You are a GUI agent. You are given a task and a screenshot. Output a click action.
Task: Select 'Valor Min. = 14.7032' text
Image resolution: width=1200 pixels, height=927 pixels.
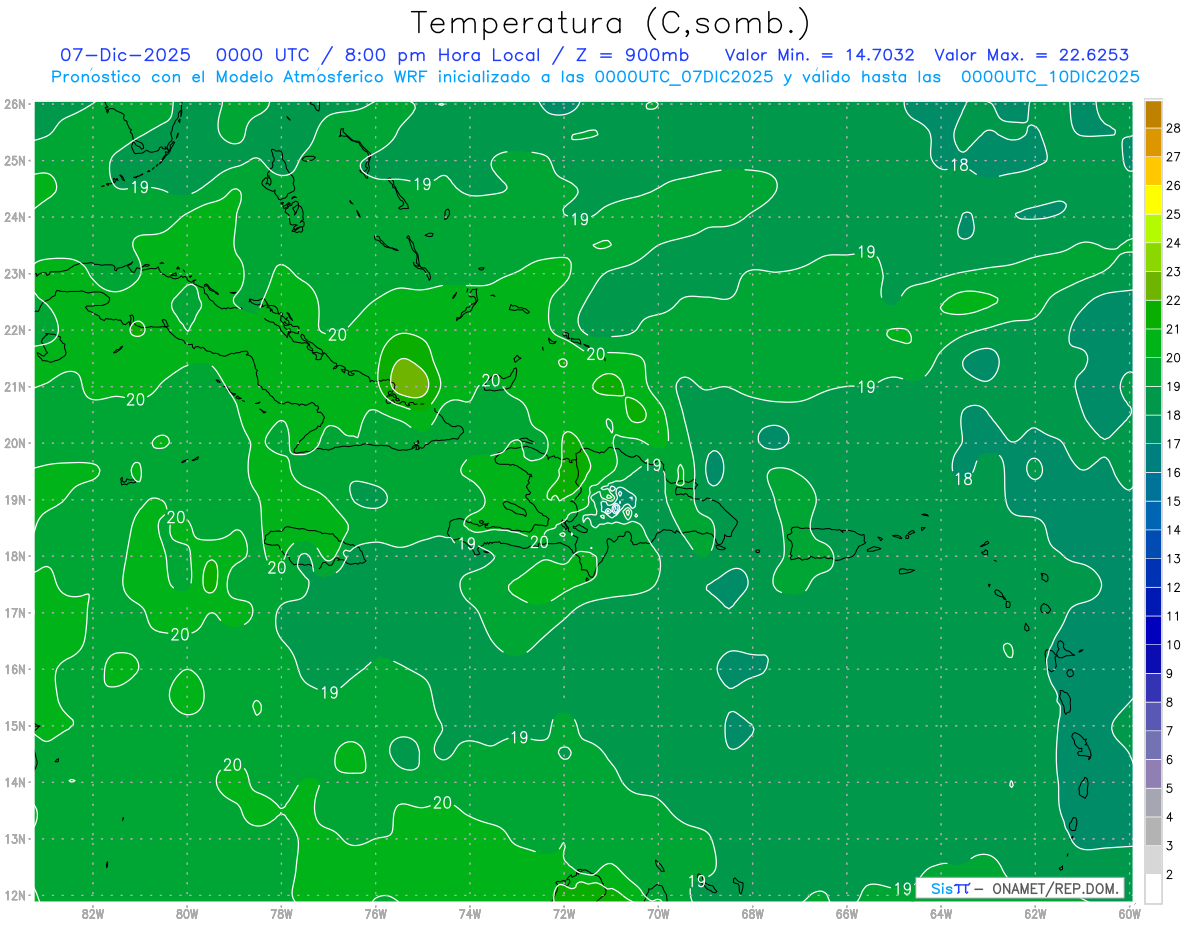tap(820, 55)
